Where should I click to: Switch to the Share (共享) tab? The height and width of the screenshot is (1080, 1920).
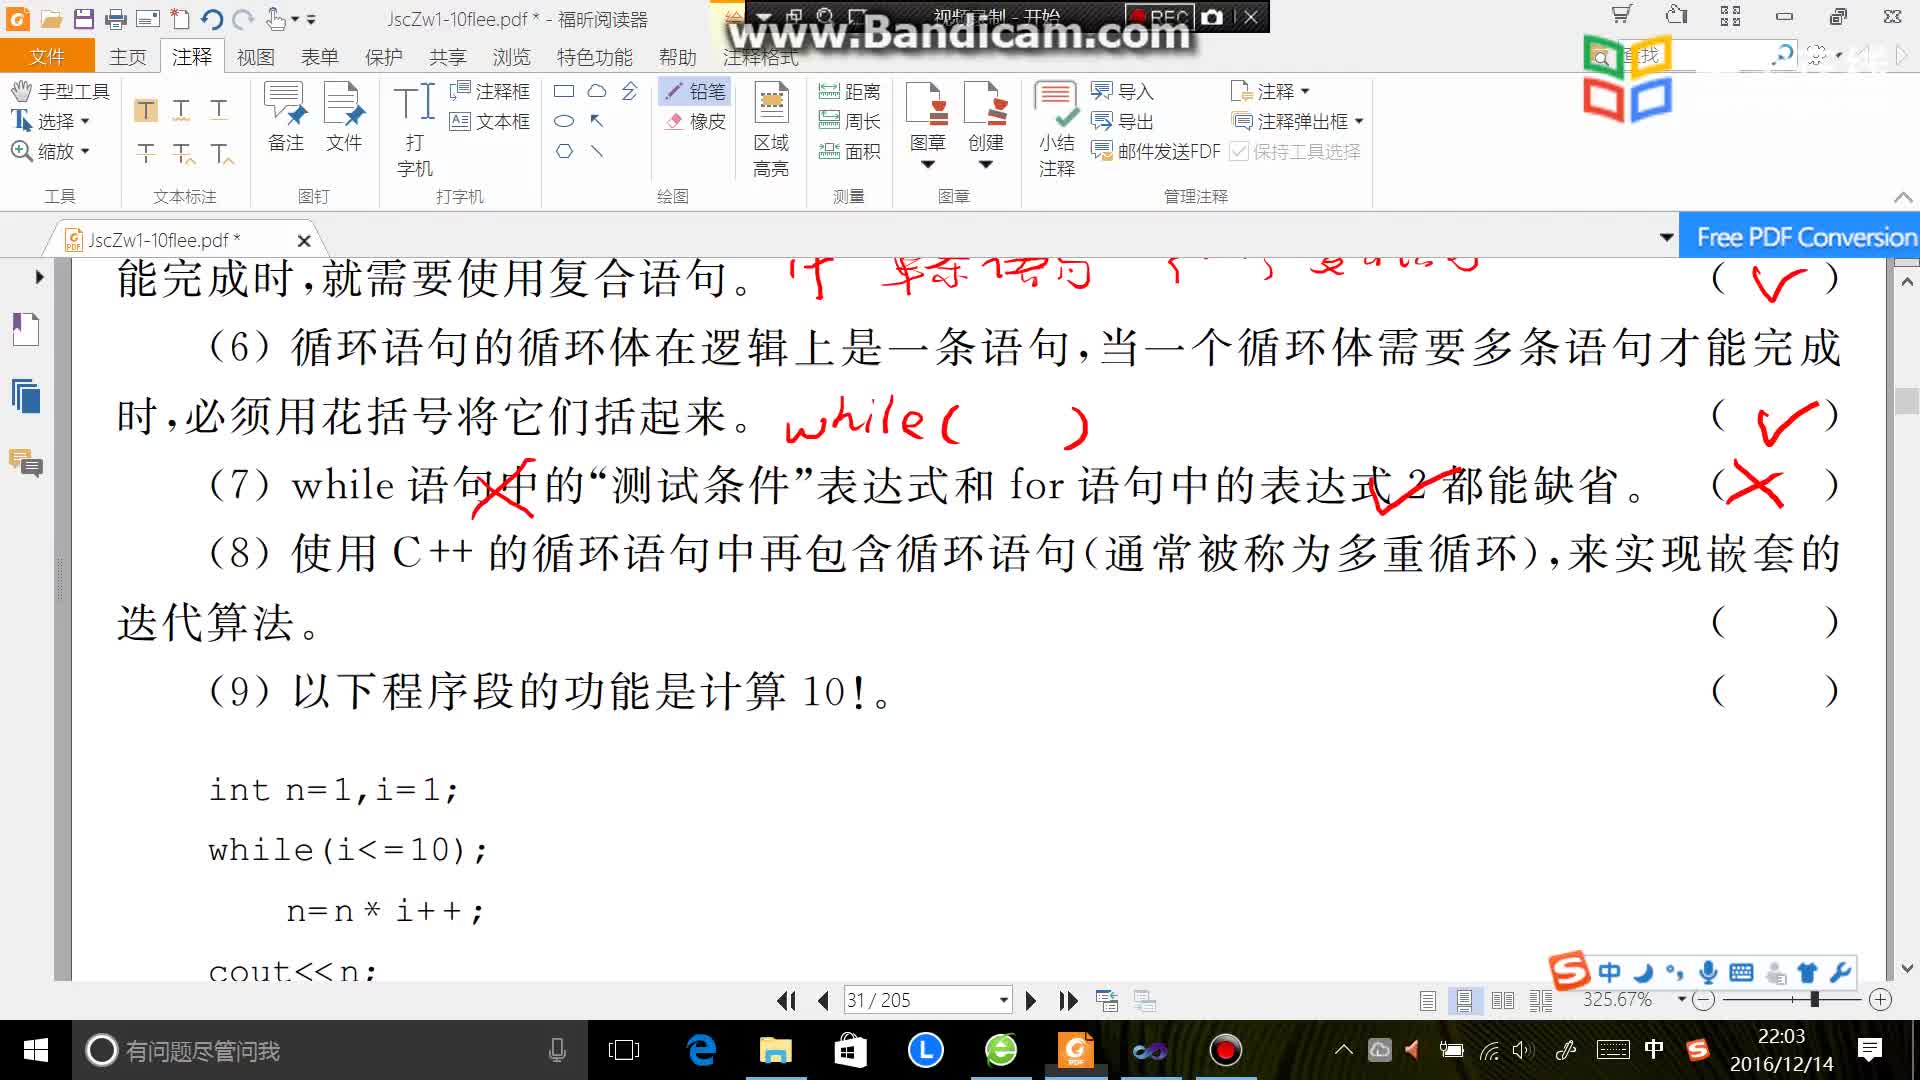click(x=448, y=57)
